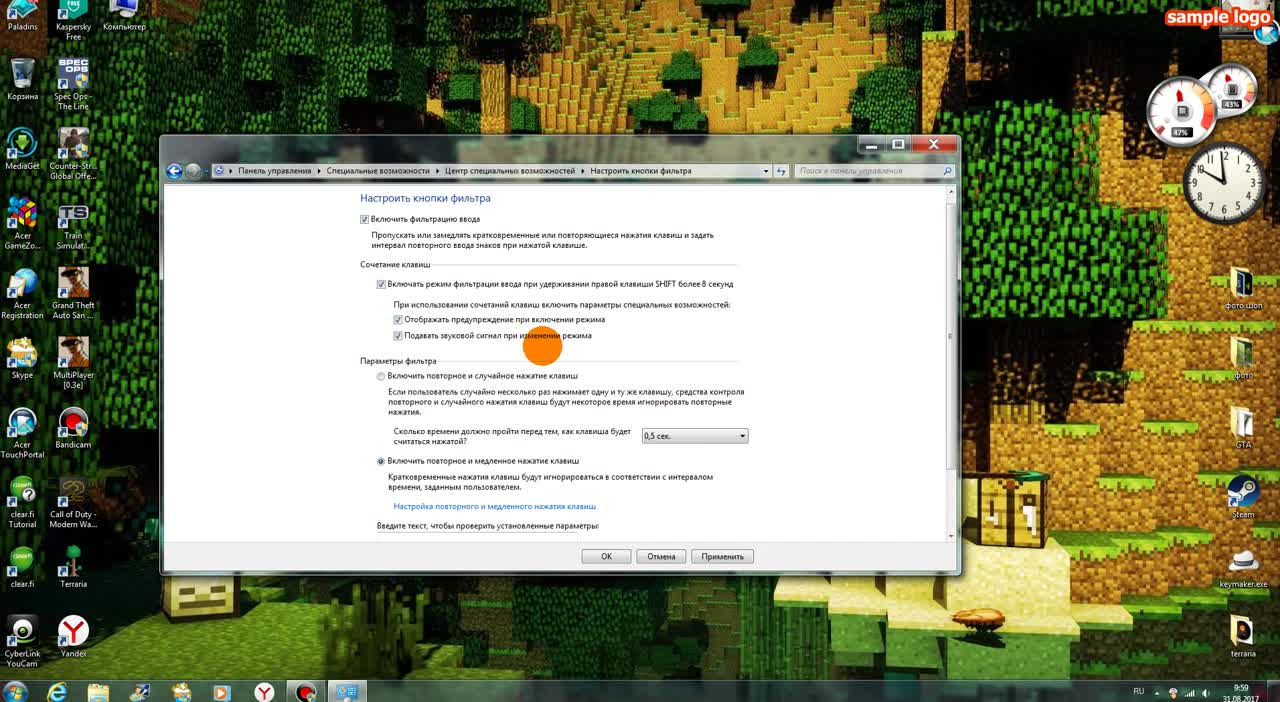Launch Bandicam desktop shortcut
The image size is (1280, 702).
coord(73,428)
